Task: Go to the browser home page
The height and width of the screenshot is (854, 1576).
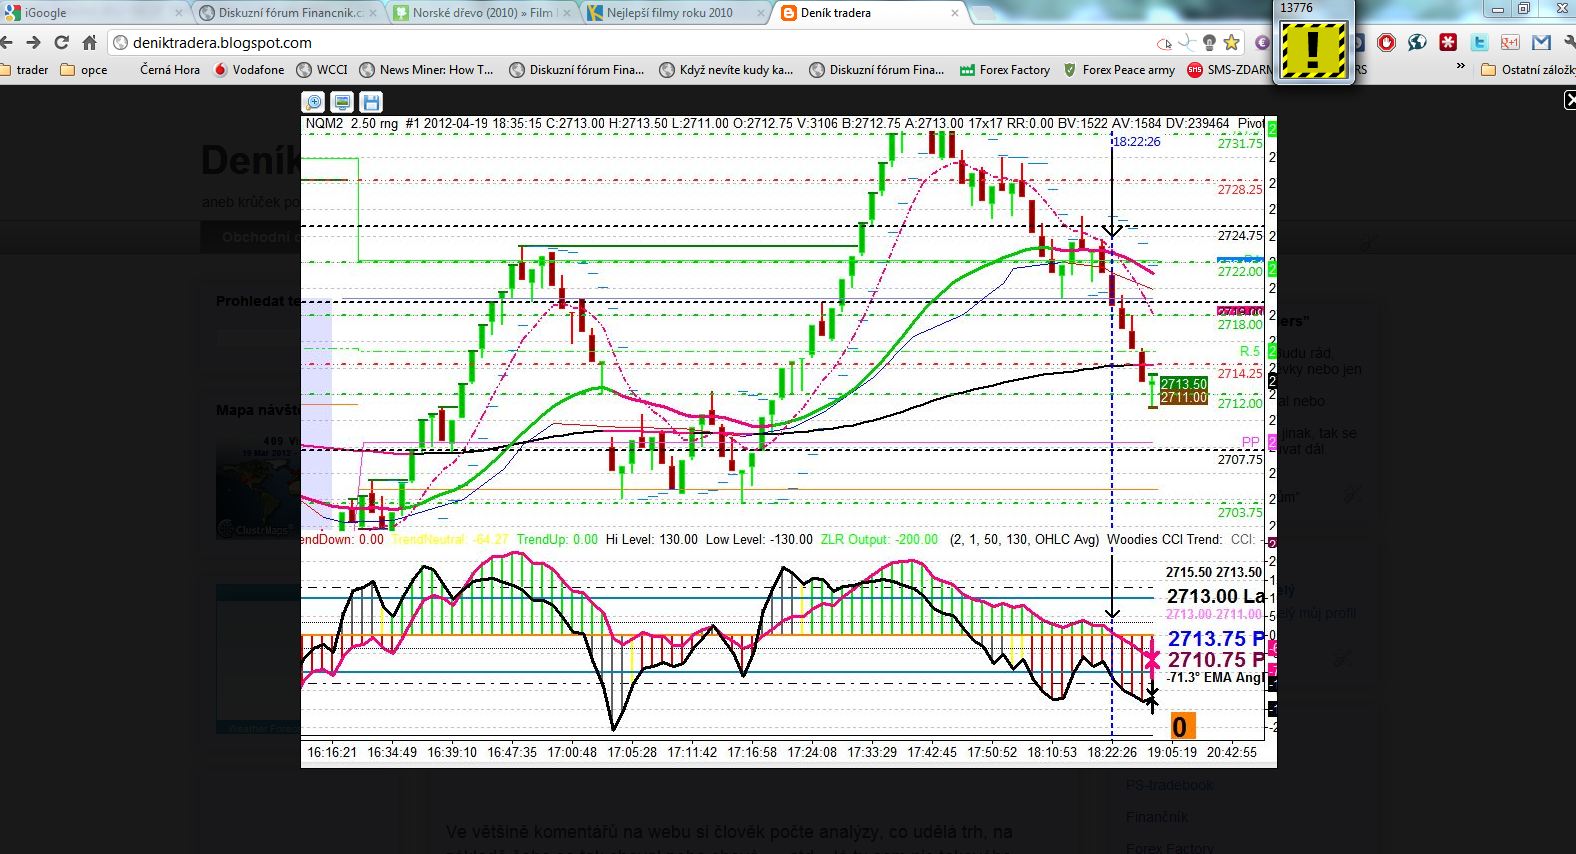Action: (x=90, y=43)
